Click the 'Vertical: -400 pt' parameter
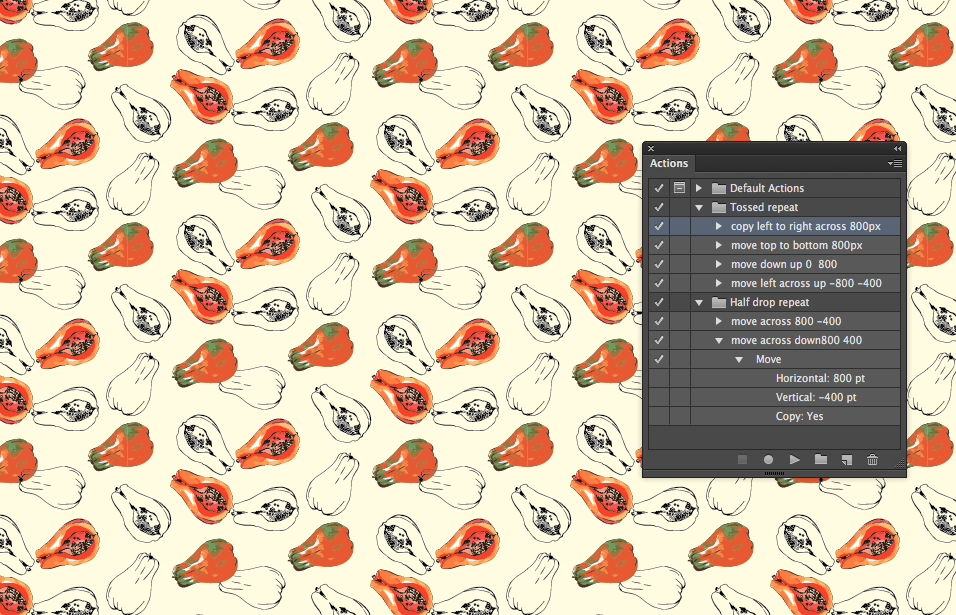Image resolution: width=956 pixels, height=615 pixels. [816, 397]
